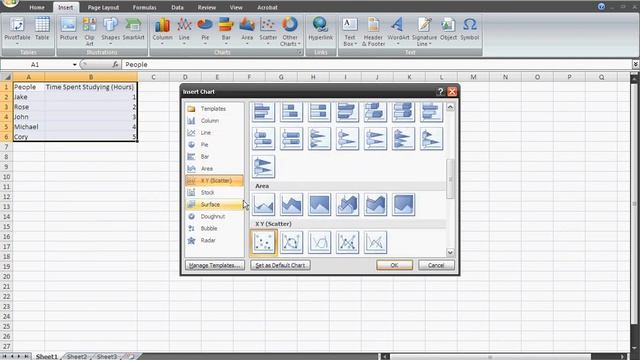
Task: Open the Acrobat ribbon tab
Action: (x=267, y=7)
